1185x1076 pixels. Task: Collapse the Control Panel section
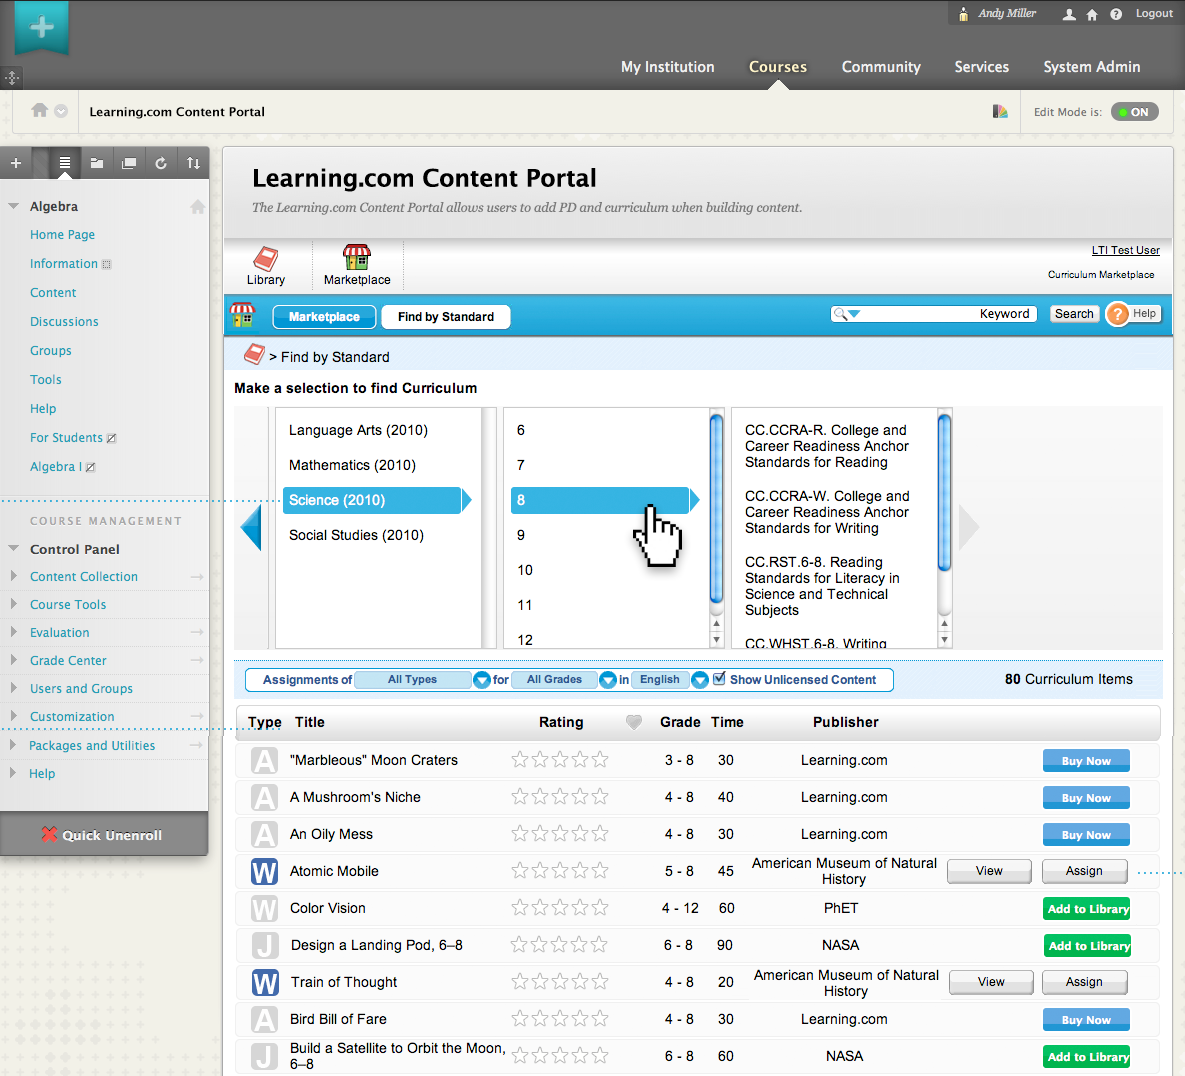coord(14,549)
